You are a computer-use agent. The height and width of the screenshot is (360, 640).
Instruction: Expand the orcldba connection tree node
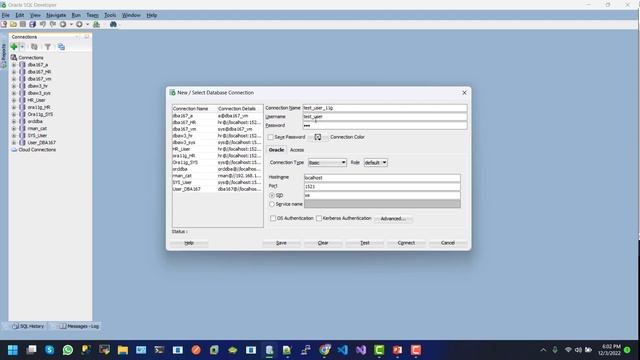tap(14, 121)
